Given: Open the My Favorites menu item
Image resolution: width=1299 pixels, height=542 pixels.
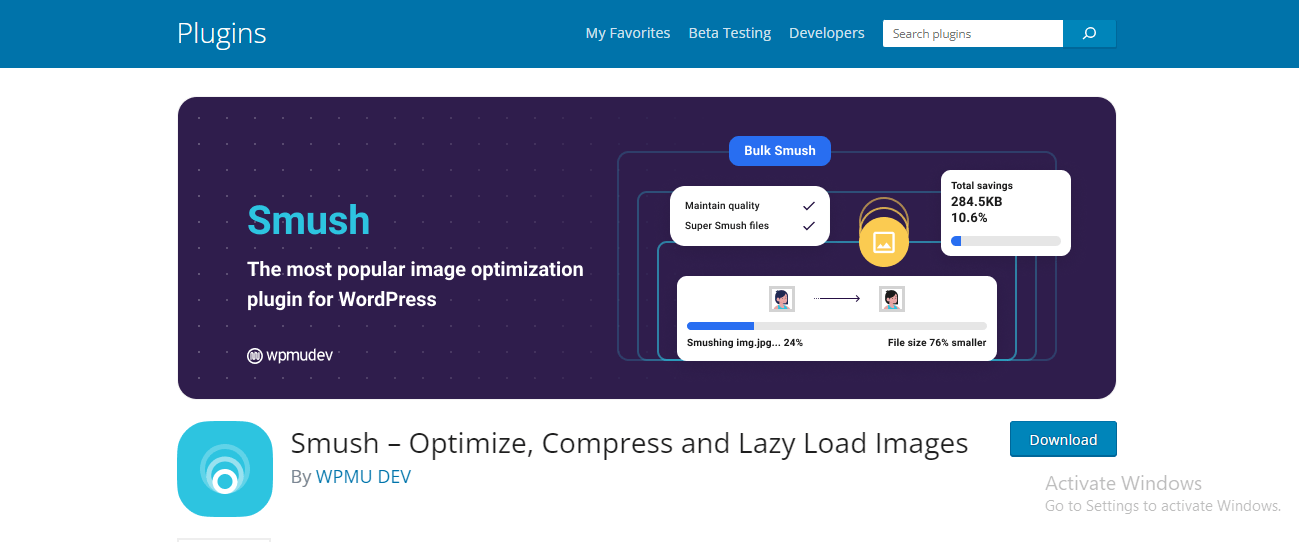Looking at the screenshot, I should tap(627, 33).
